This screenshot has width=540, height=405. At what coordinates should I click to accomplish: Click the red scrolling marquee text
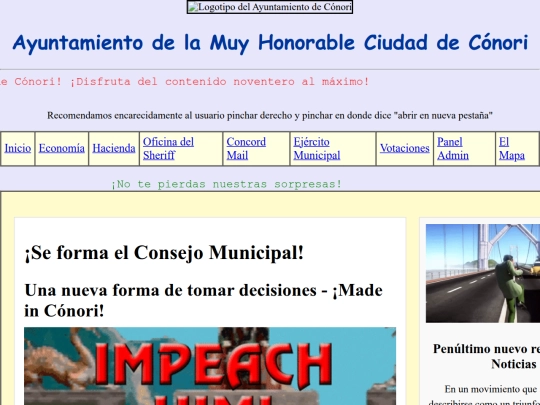click(x=185, y=82)
